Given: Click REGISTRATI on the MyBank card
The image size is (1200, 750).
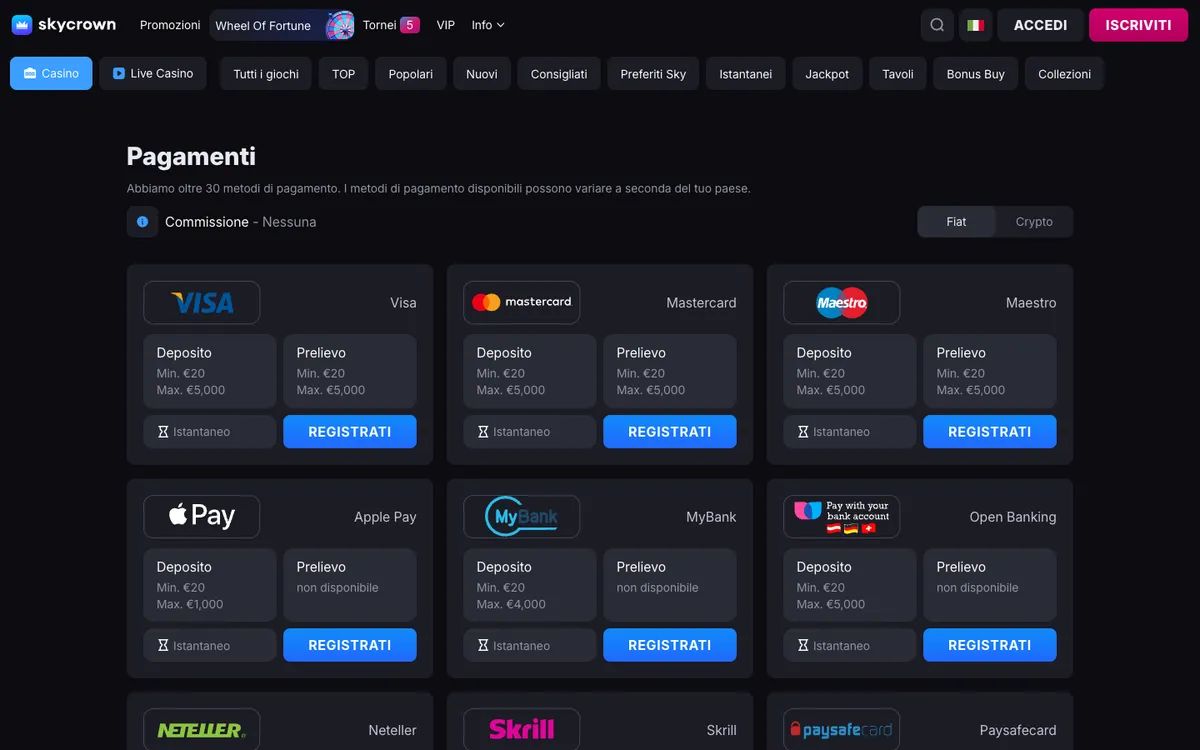Looking at the screenshot, I should pyautogui.click(x=670, y=645).
